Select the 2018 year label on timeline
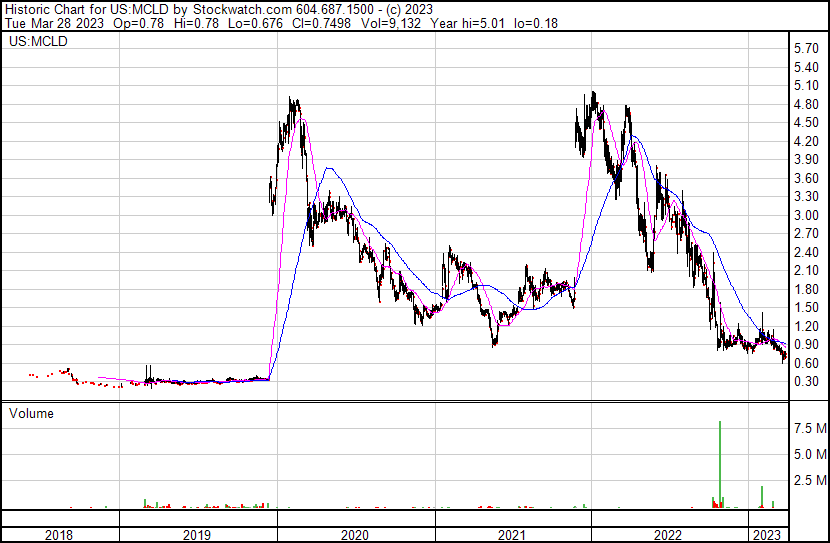The width and height of the screenshot is (830, 543). [60, 535]
